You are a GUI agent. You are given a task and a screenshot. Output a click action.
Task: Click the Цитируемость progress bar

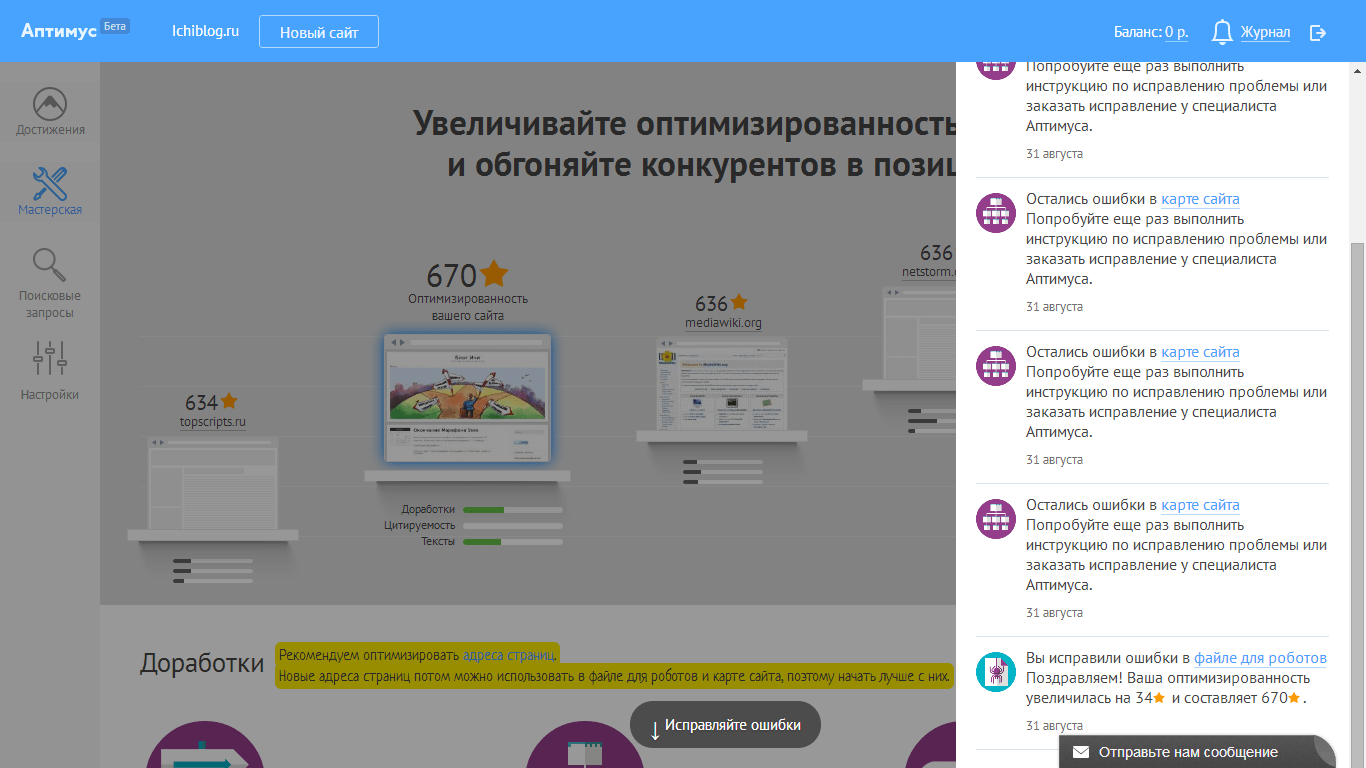[x=512, y=526]
